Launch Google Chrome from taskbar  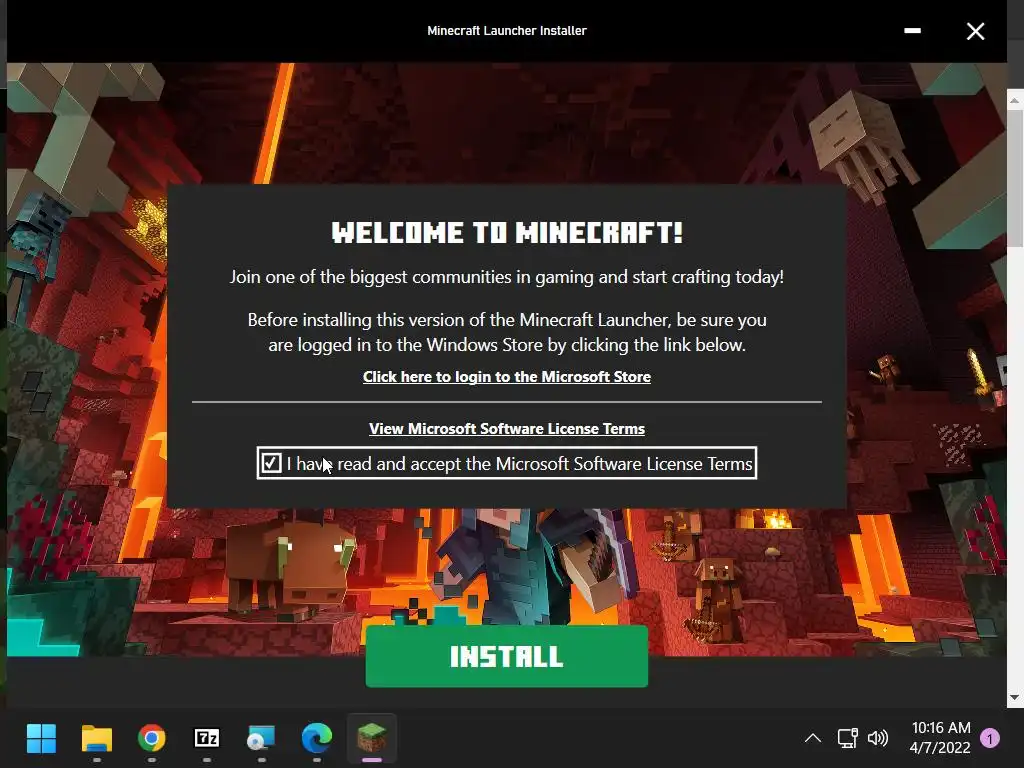[152, 738]
